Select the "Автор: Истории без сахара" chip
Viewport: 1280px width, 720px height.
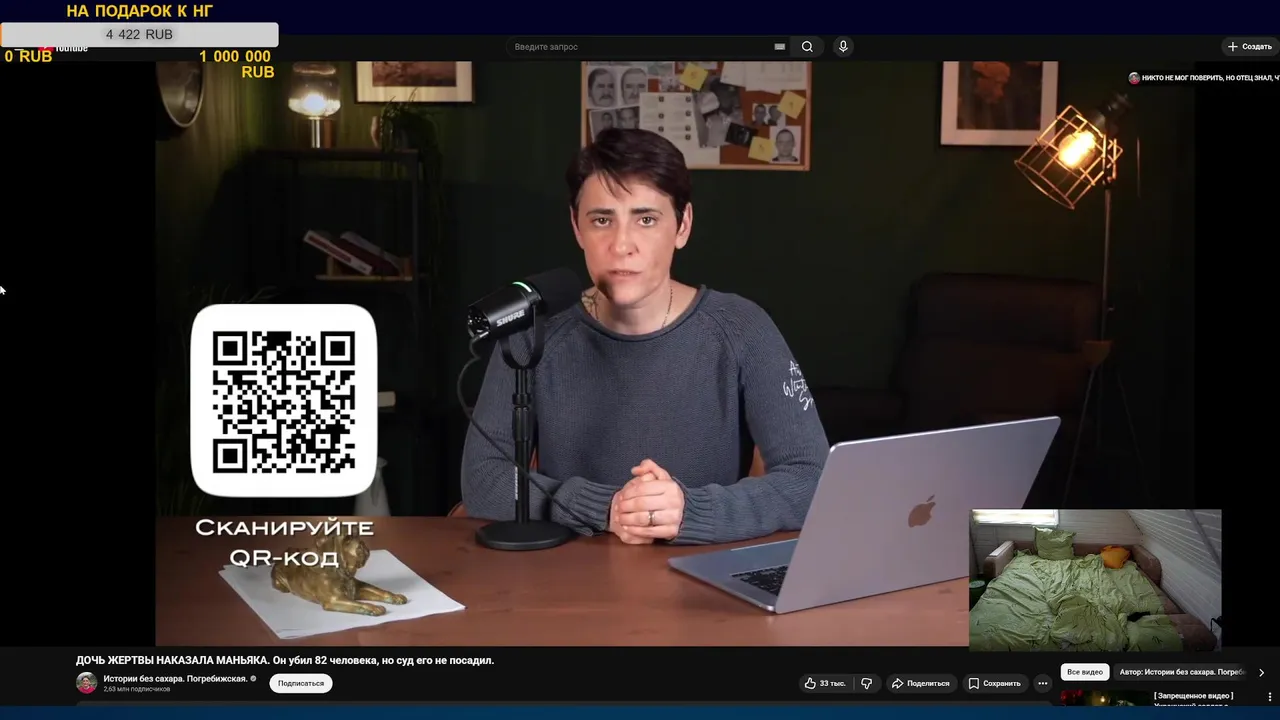(1181, 672)
